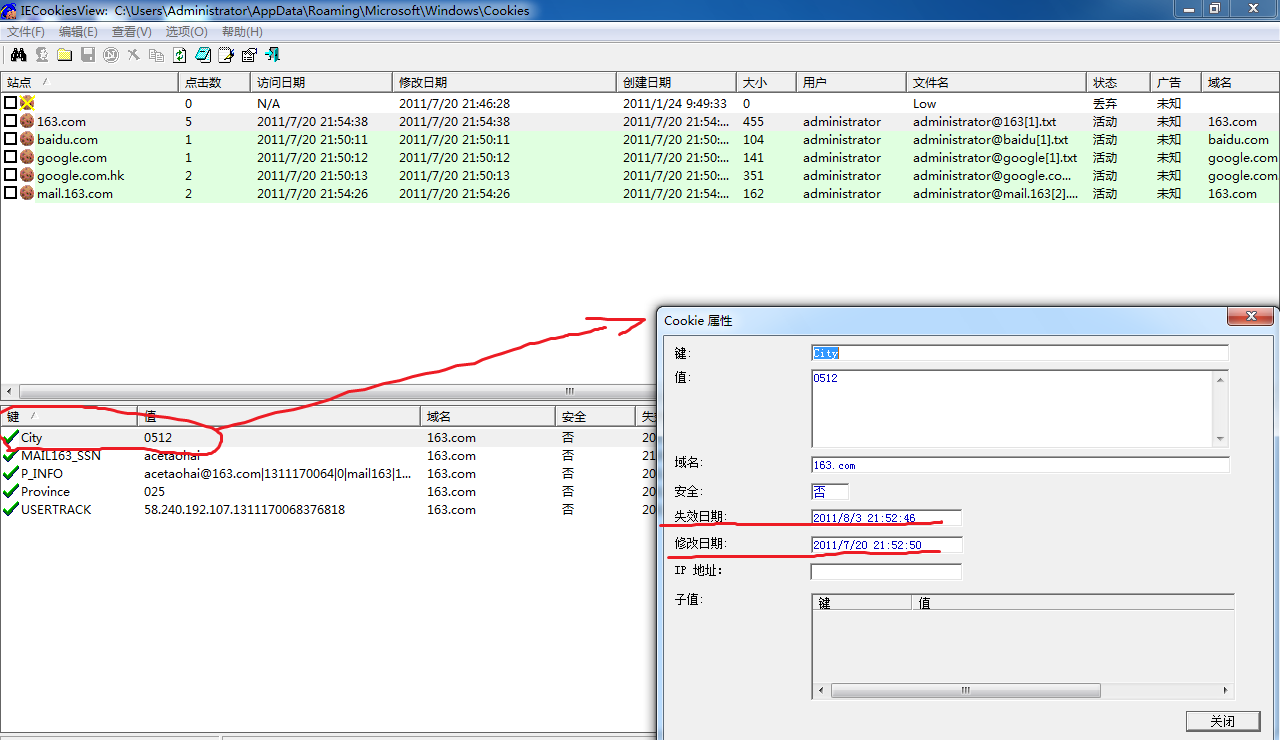
Task: Click the 关闭 button in Cookie 属性 dialog
Action: [x=1222, y=721]
